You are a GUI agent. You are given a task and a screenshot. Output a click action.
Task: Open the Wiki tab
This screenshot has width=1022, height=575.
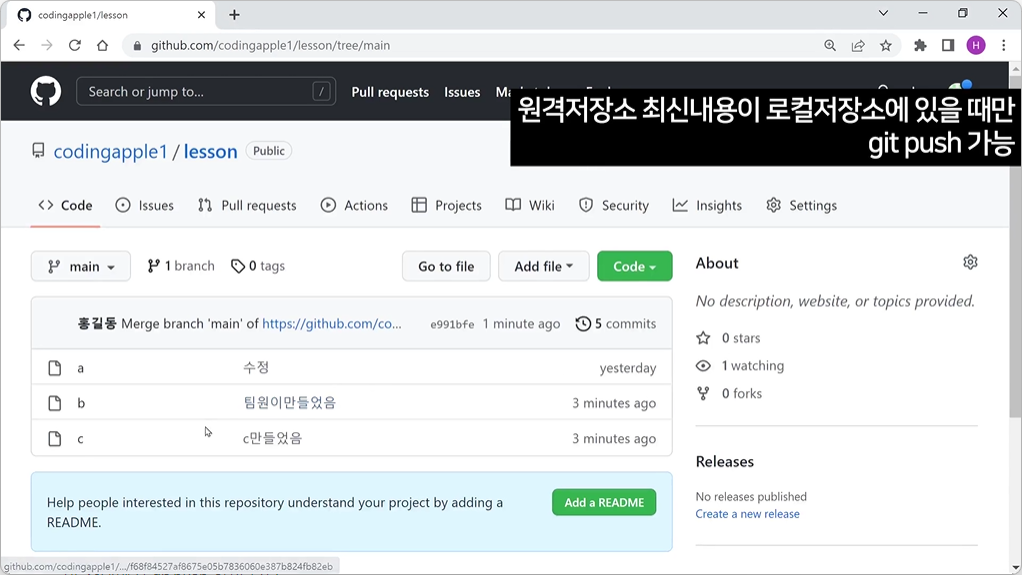click(530, 205)
